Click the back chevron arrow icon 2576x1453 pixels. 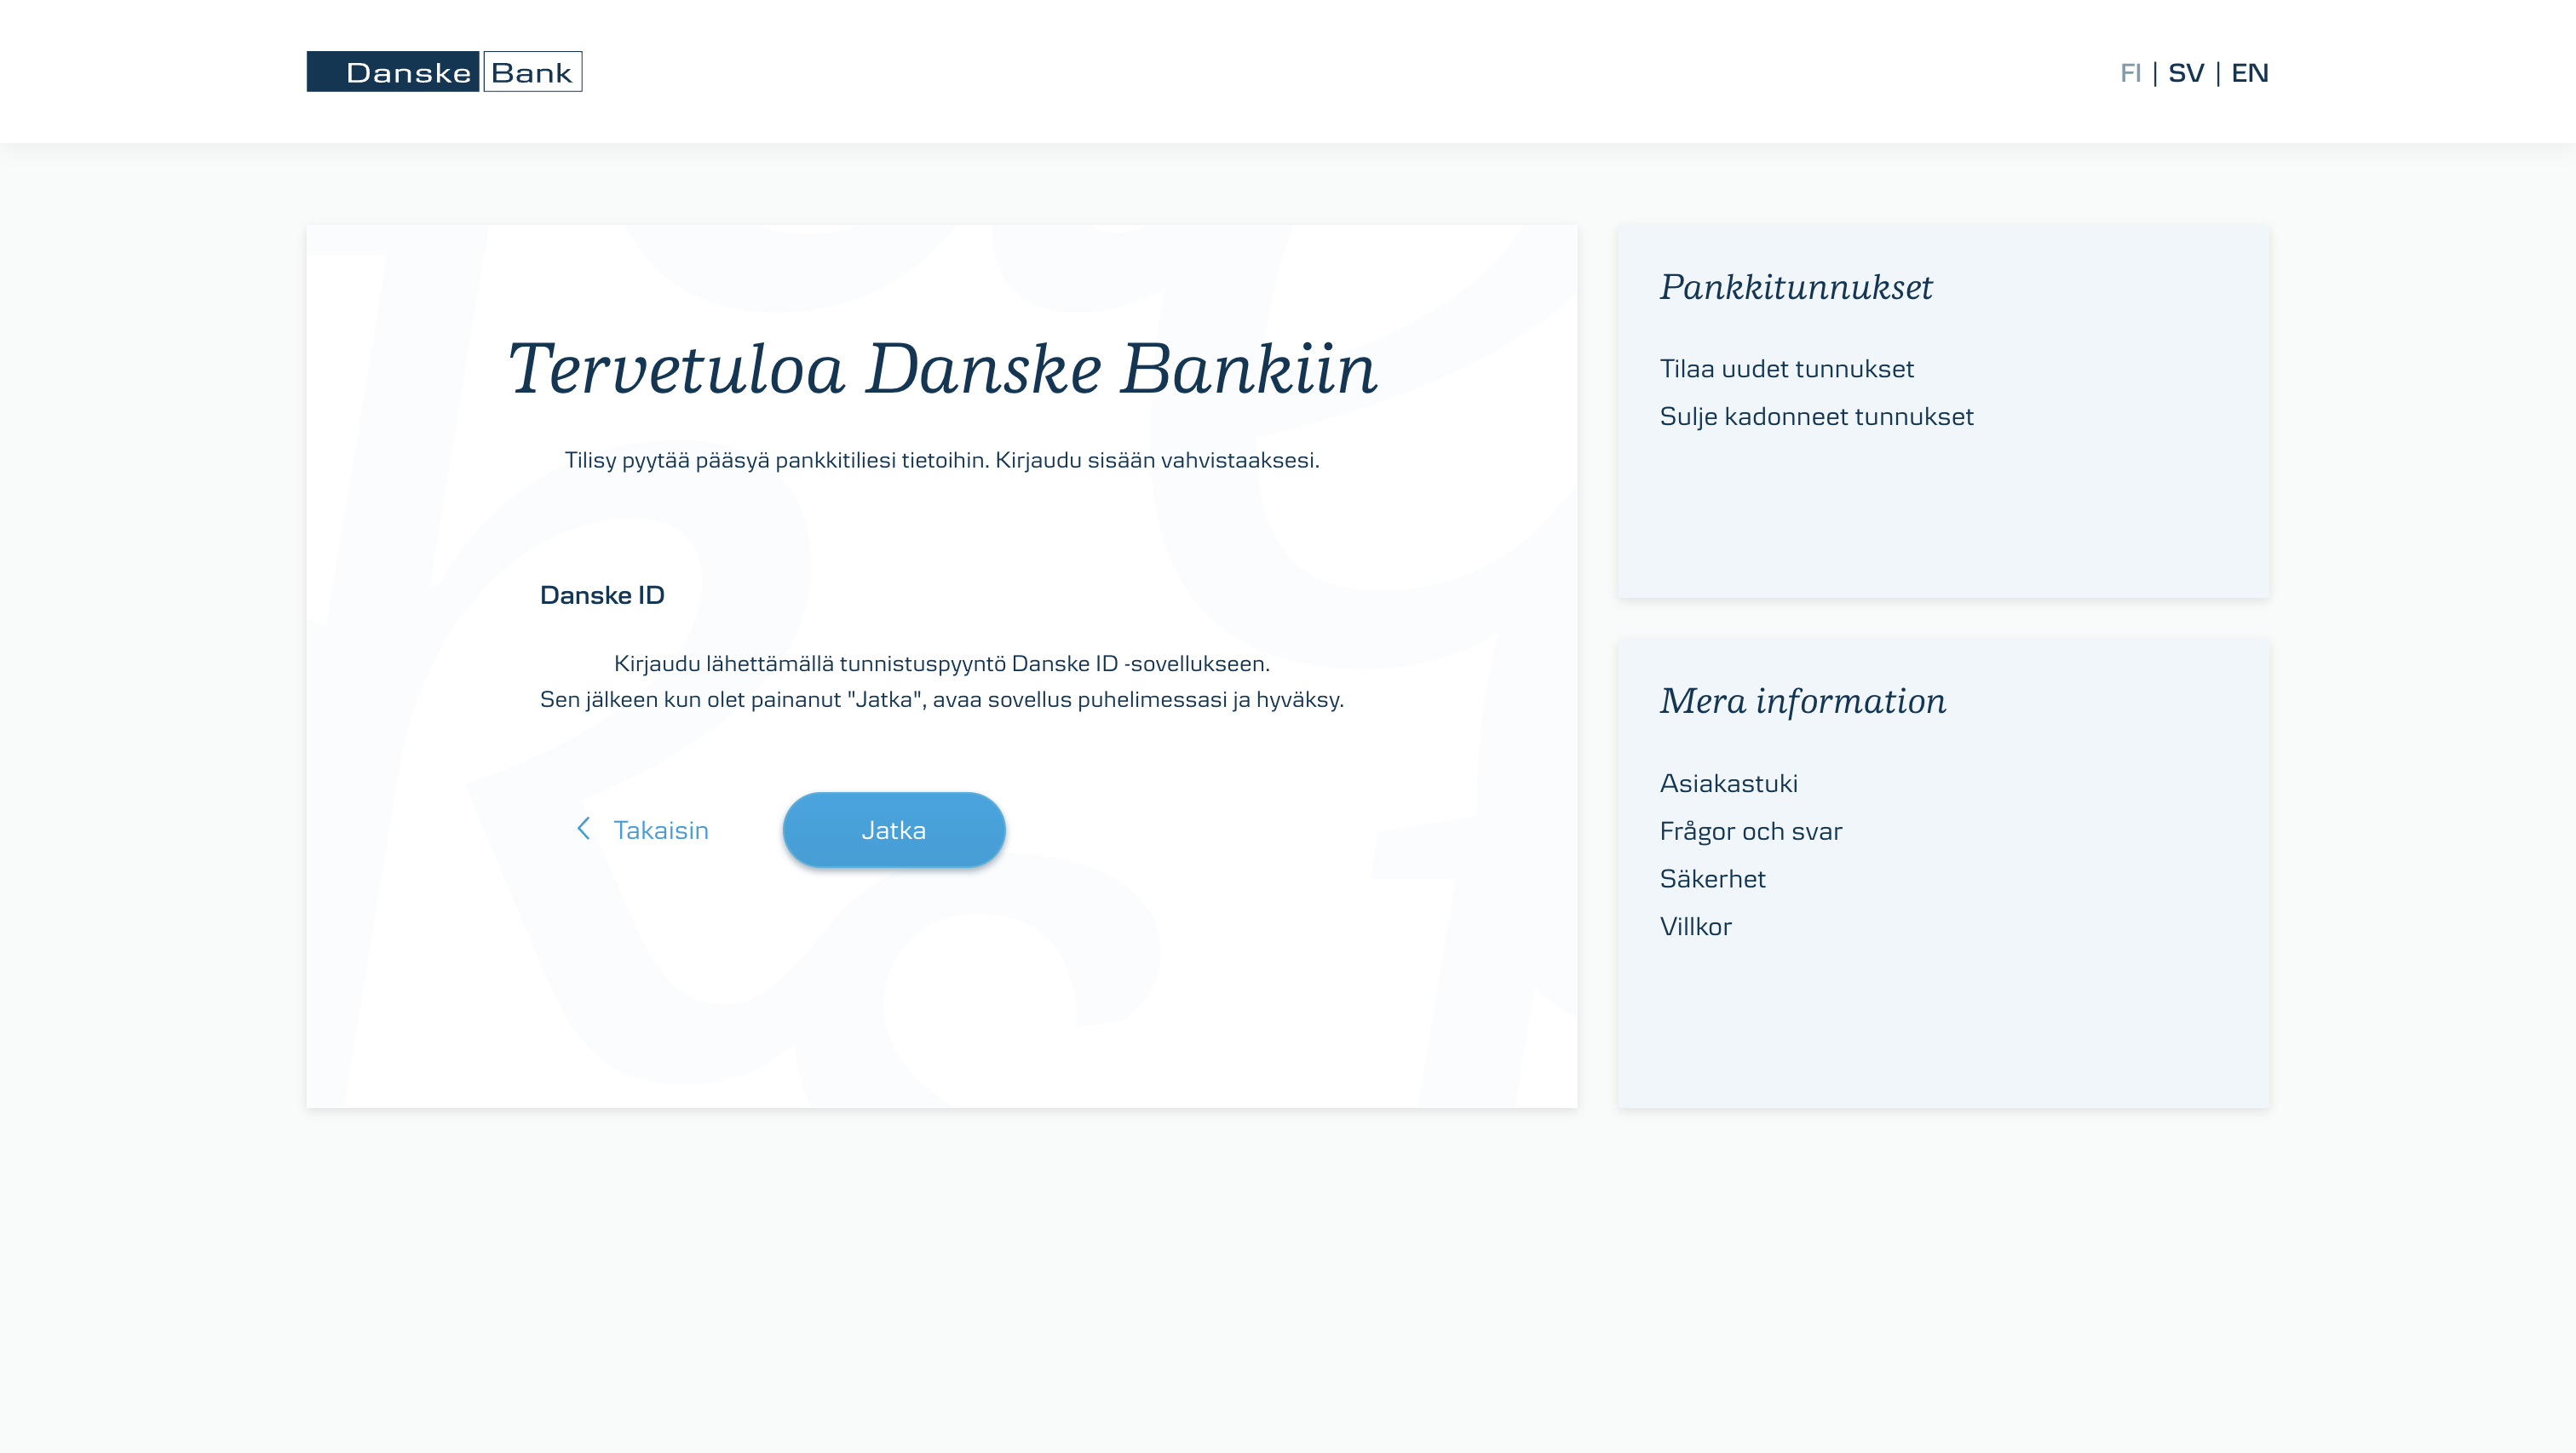[x=584, y=829]
